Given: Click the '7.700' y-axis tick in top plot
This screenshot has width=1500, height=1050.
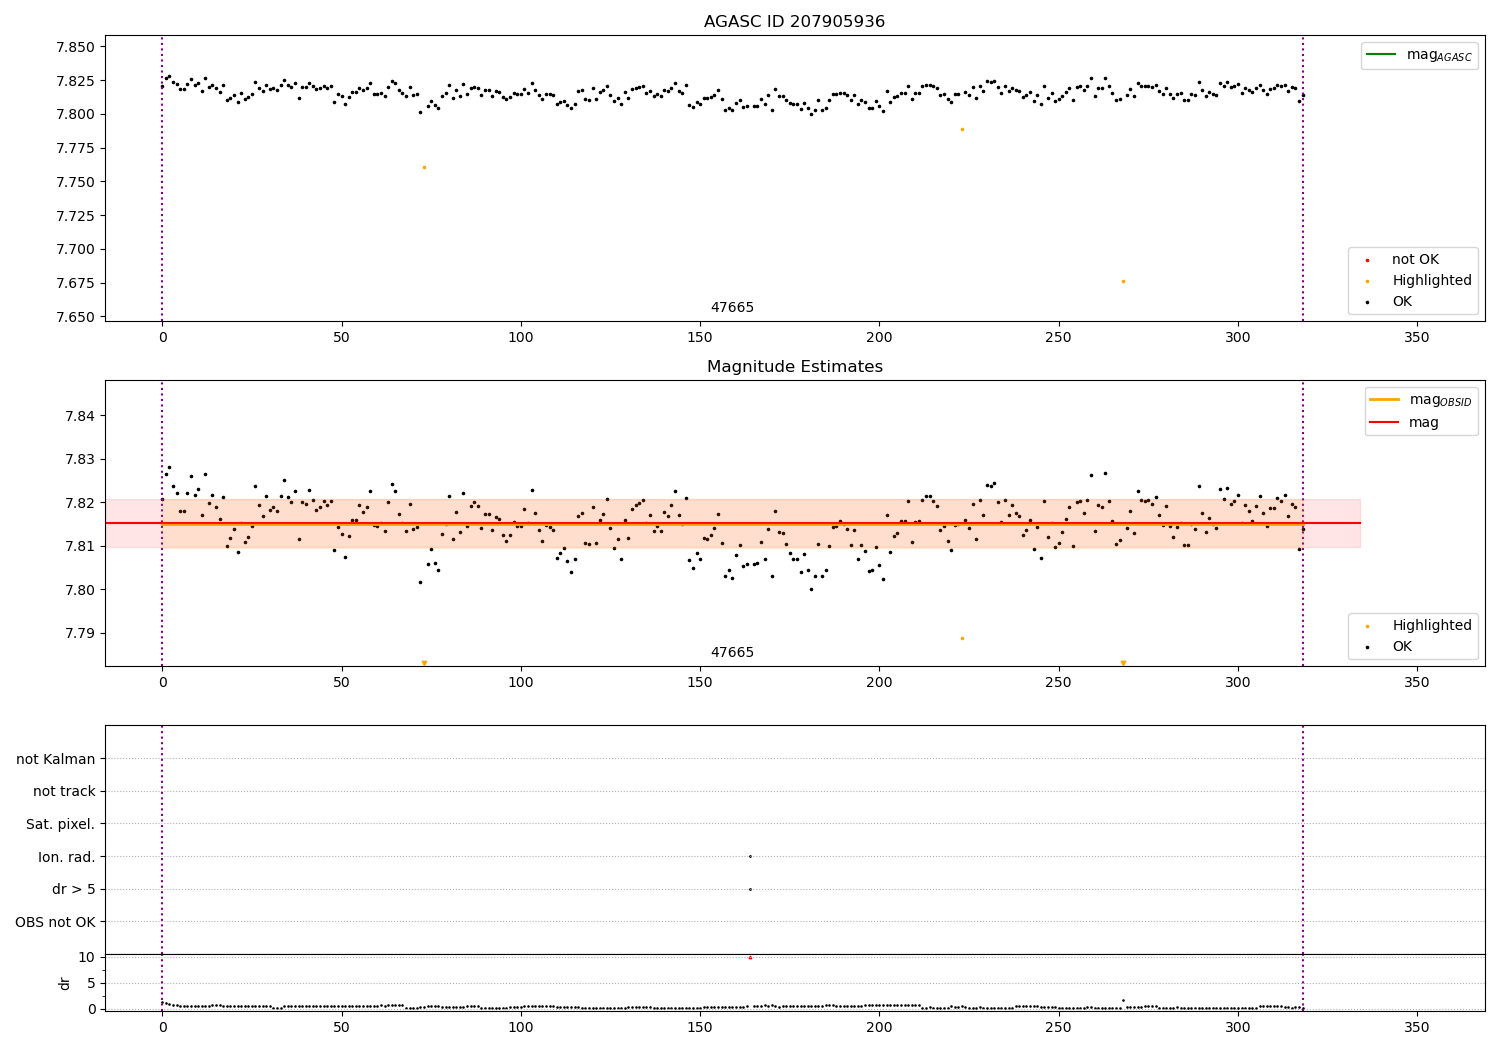Looking at the screenshot, I should click(75, 250).
